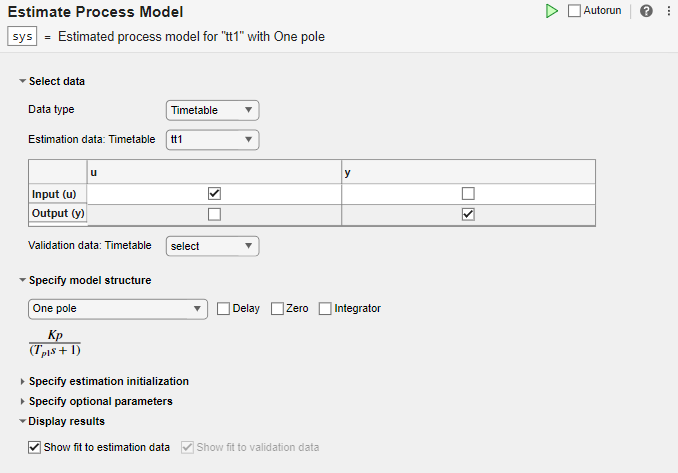Open the Estimation data tt1 dropdown
The height and width of the screenshot is (473, 678).
[x=212, y=139]
